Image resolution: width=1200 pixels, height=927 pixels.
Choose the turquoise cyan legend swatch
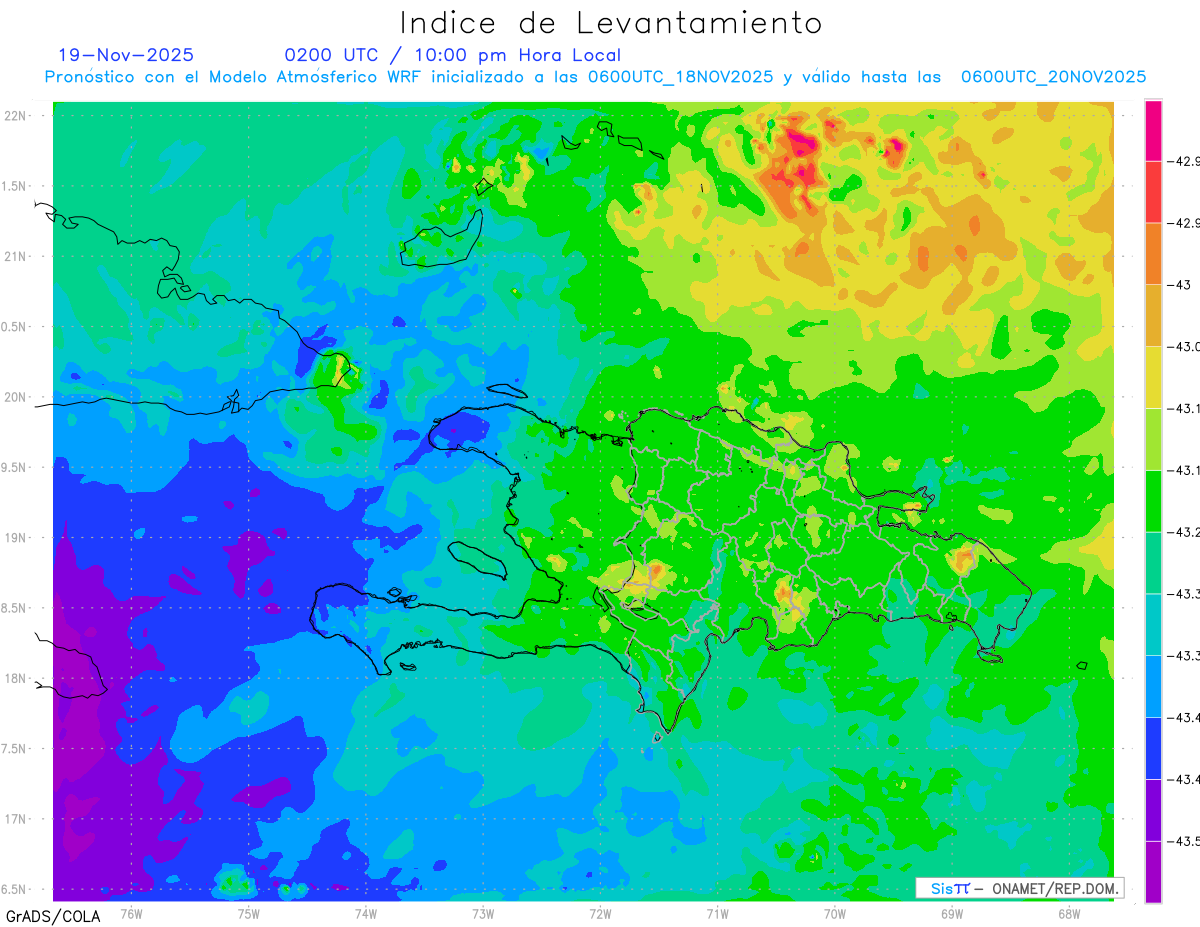(1153, 624)
